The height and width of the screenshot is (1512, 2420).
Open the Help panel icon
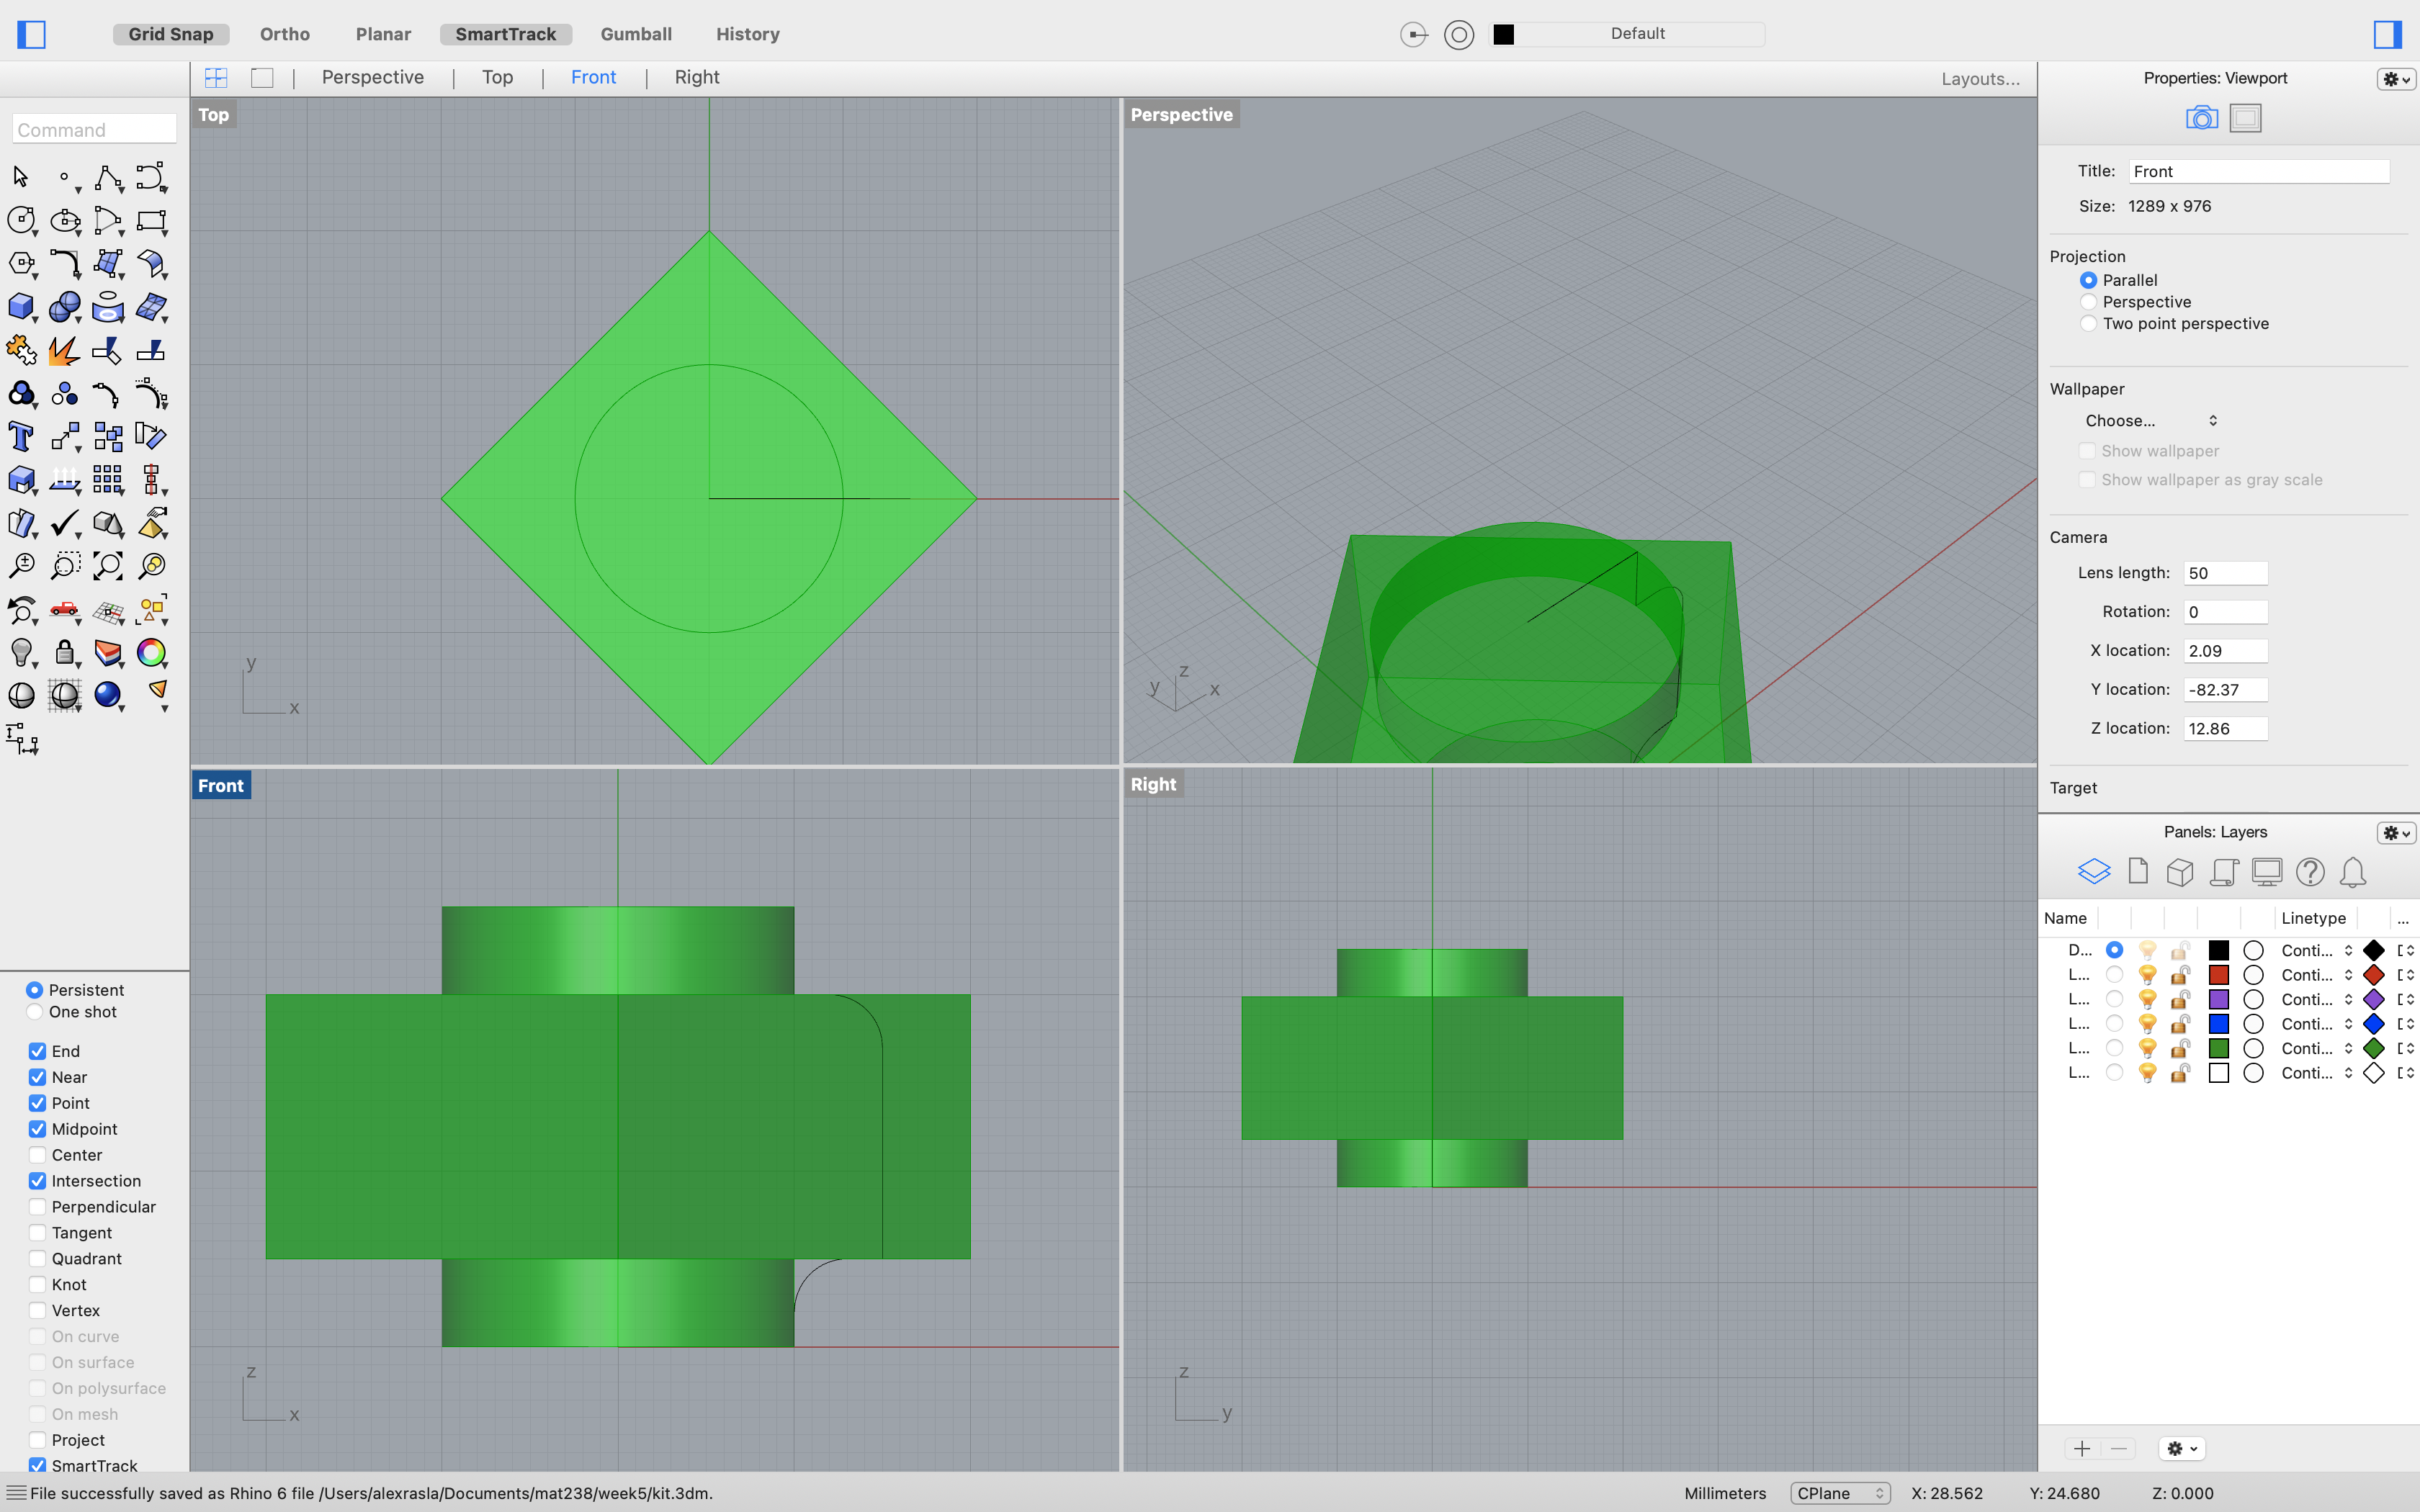[x=2309, y=872]
